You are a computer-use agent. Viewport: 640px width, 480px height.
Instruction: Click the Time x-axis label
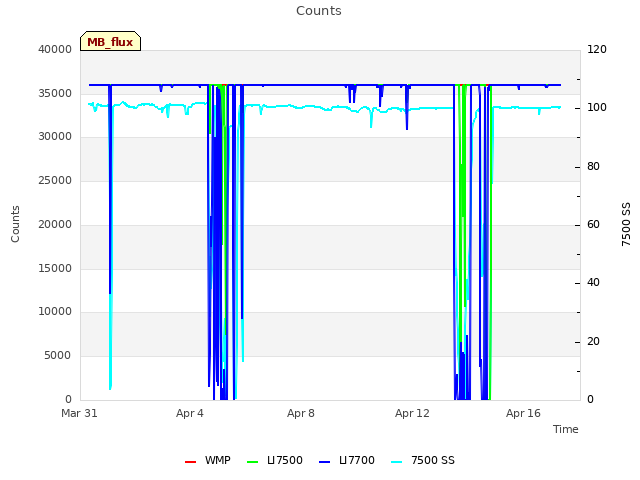[566, 429]
